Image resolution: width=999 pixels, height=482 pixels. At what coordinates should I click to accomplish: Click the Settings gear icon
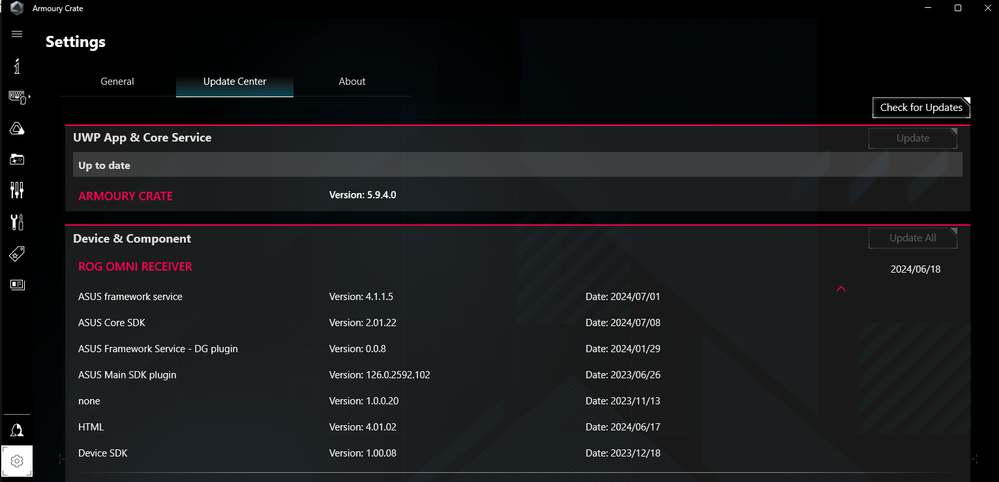click(17, 461)
